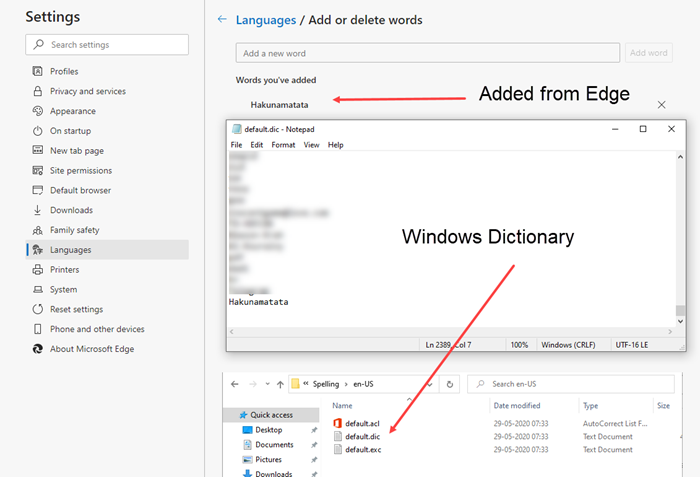
Task: Click the Reset settings icon
Action: coord(38,309)
